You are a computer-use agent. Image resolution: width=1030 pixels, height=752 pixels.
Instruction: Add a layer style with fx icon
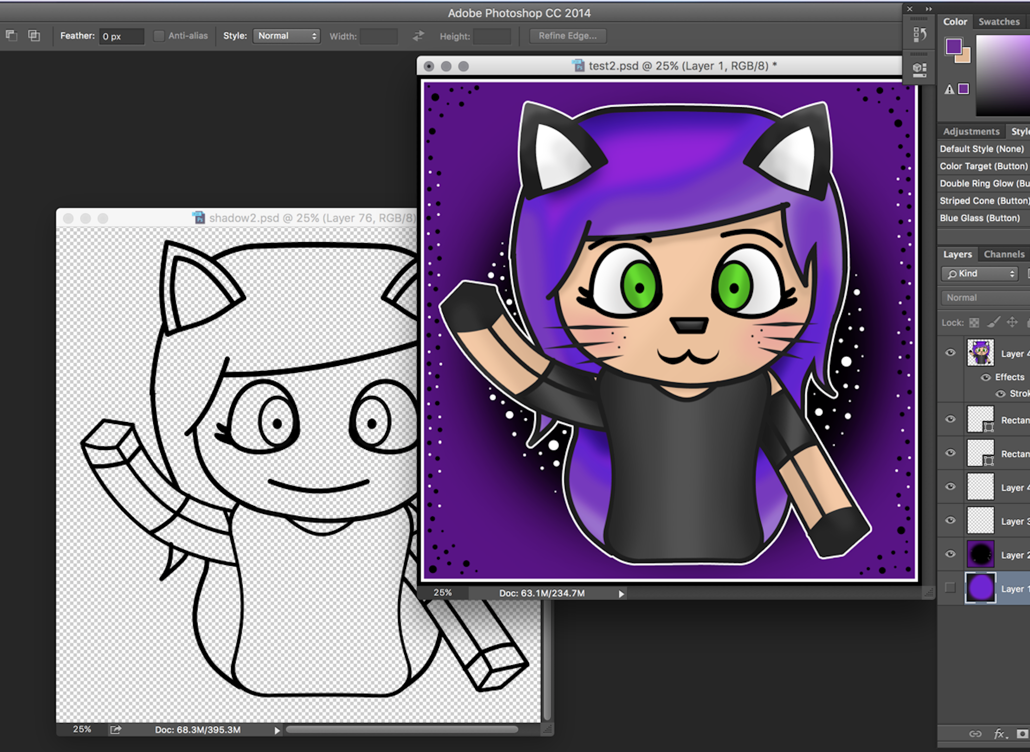point(999,734)
